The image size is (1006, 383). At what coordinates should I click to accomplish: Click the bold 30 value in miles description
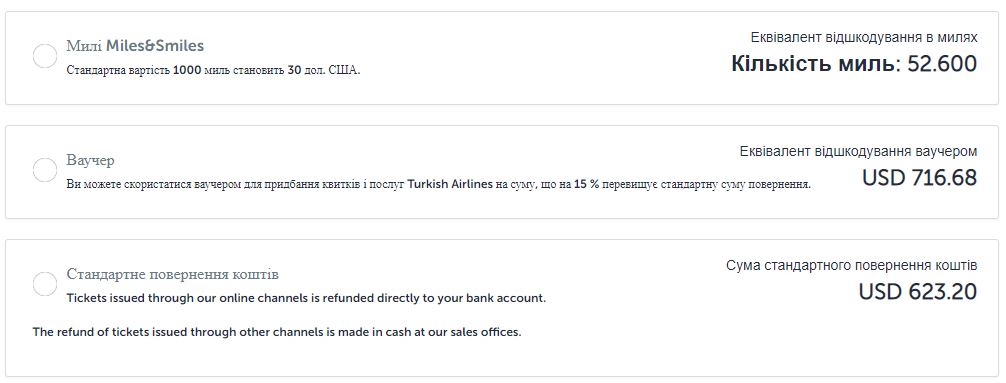pos(294,71)
